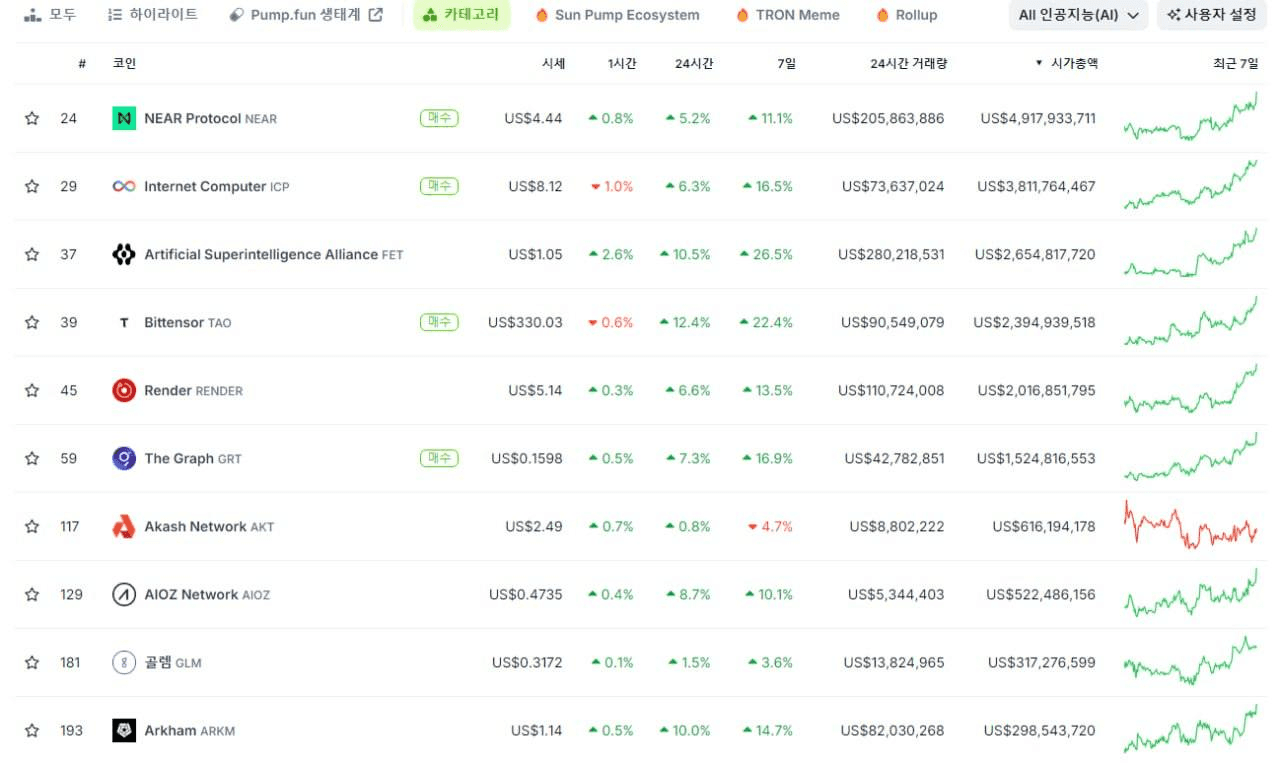Screen dimensions: 1280x763
Task: Click the flame icon of TRON Meme
Action: coord(743,15)
